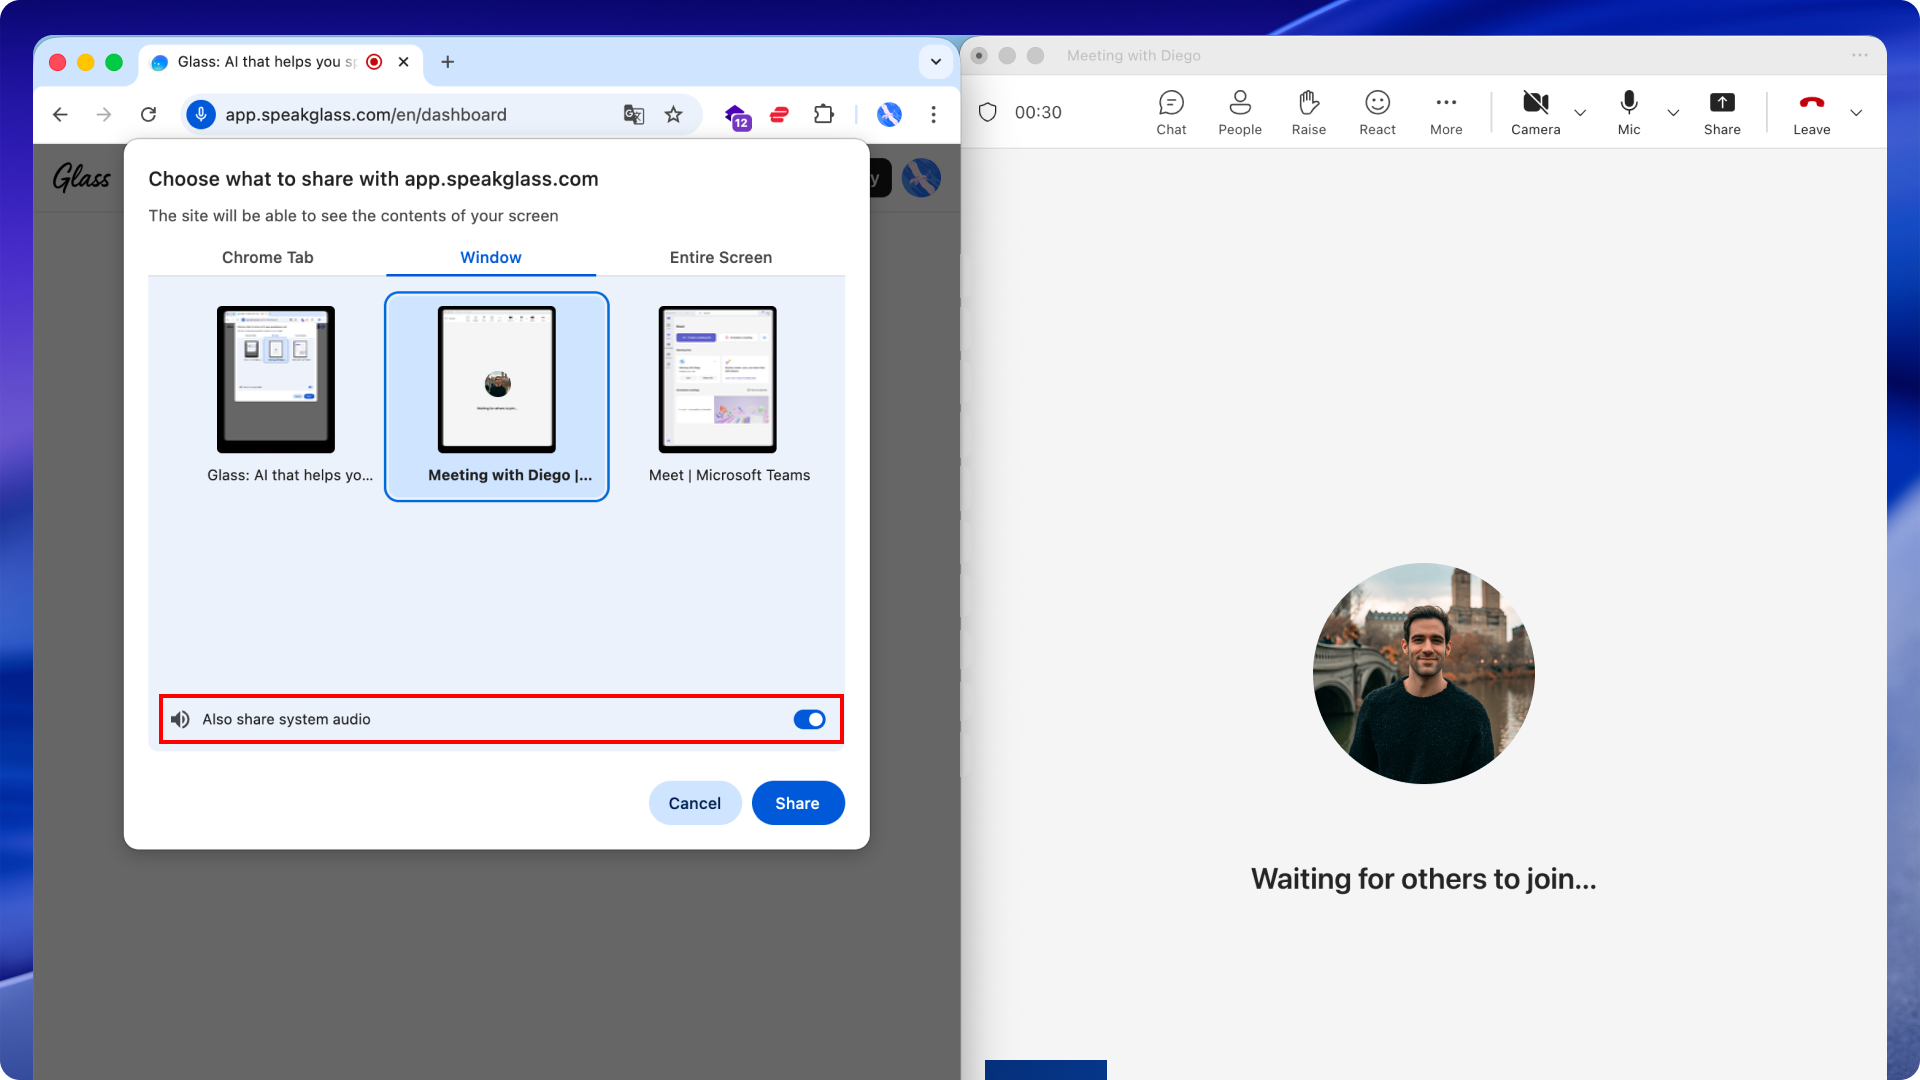Open the Chat panel in Teams

point(1171,112)
